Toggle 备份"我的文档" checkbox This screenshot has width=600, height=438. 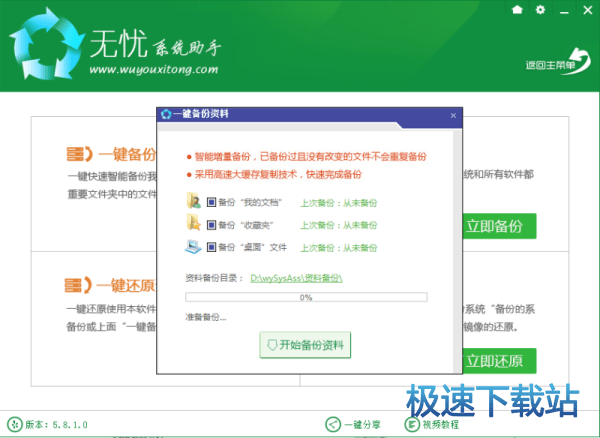[x=211, y=202]
